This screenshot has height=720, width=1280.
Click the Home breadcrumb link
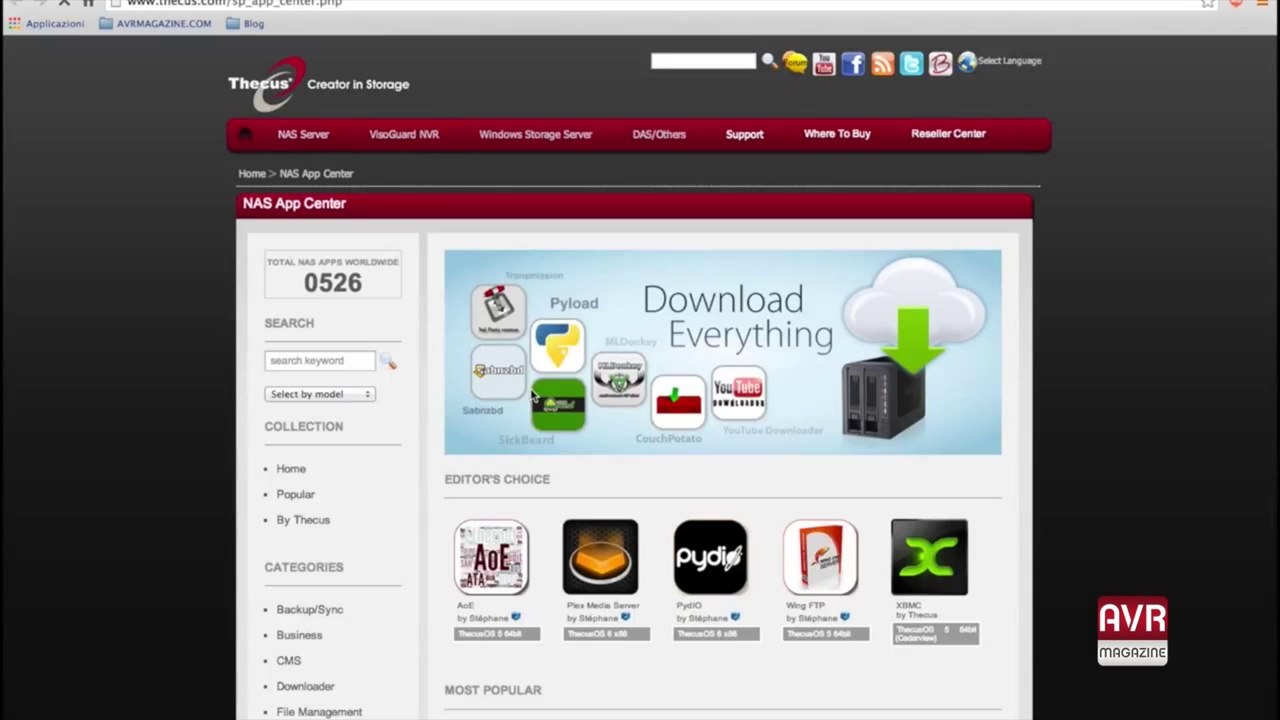click(252, 174)
